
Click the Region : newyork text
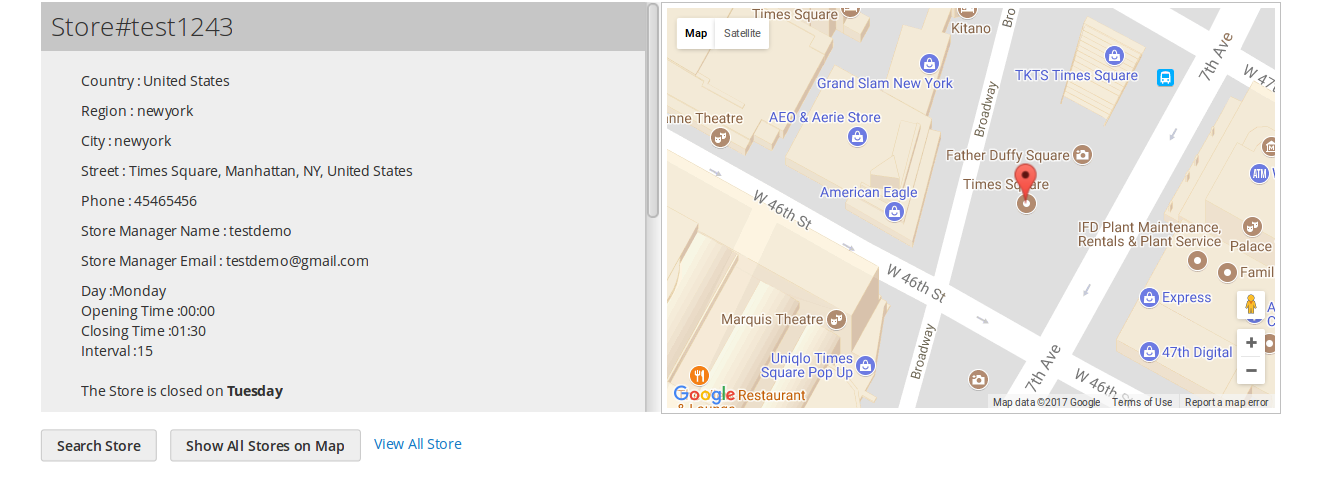[137, 111]
